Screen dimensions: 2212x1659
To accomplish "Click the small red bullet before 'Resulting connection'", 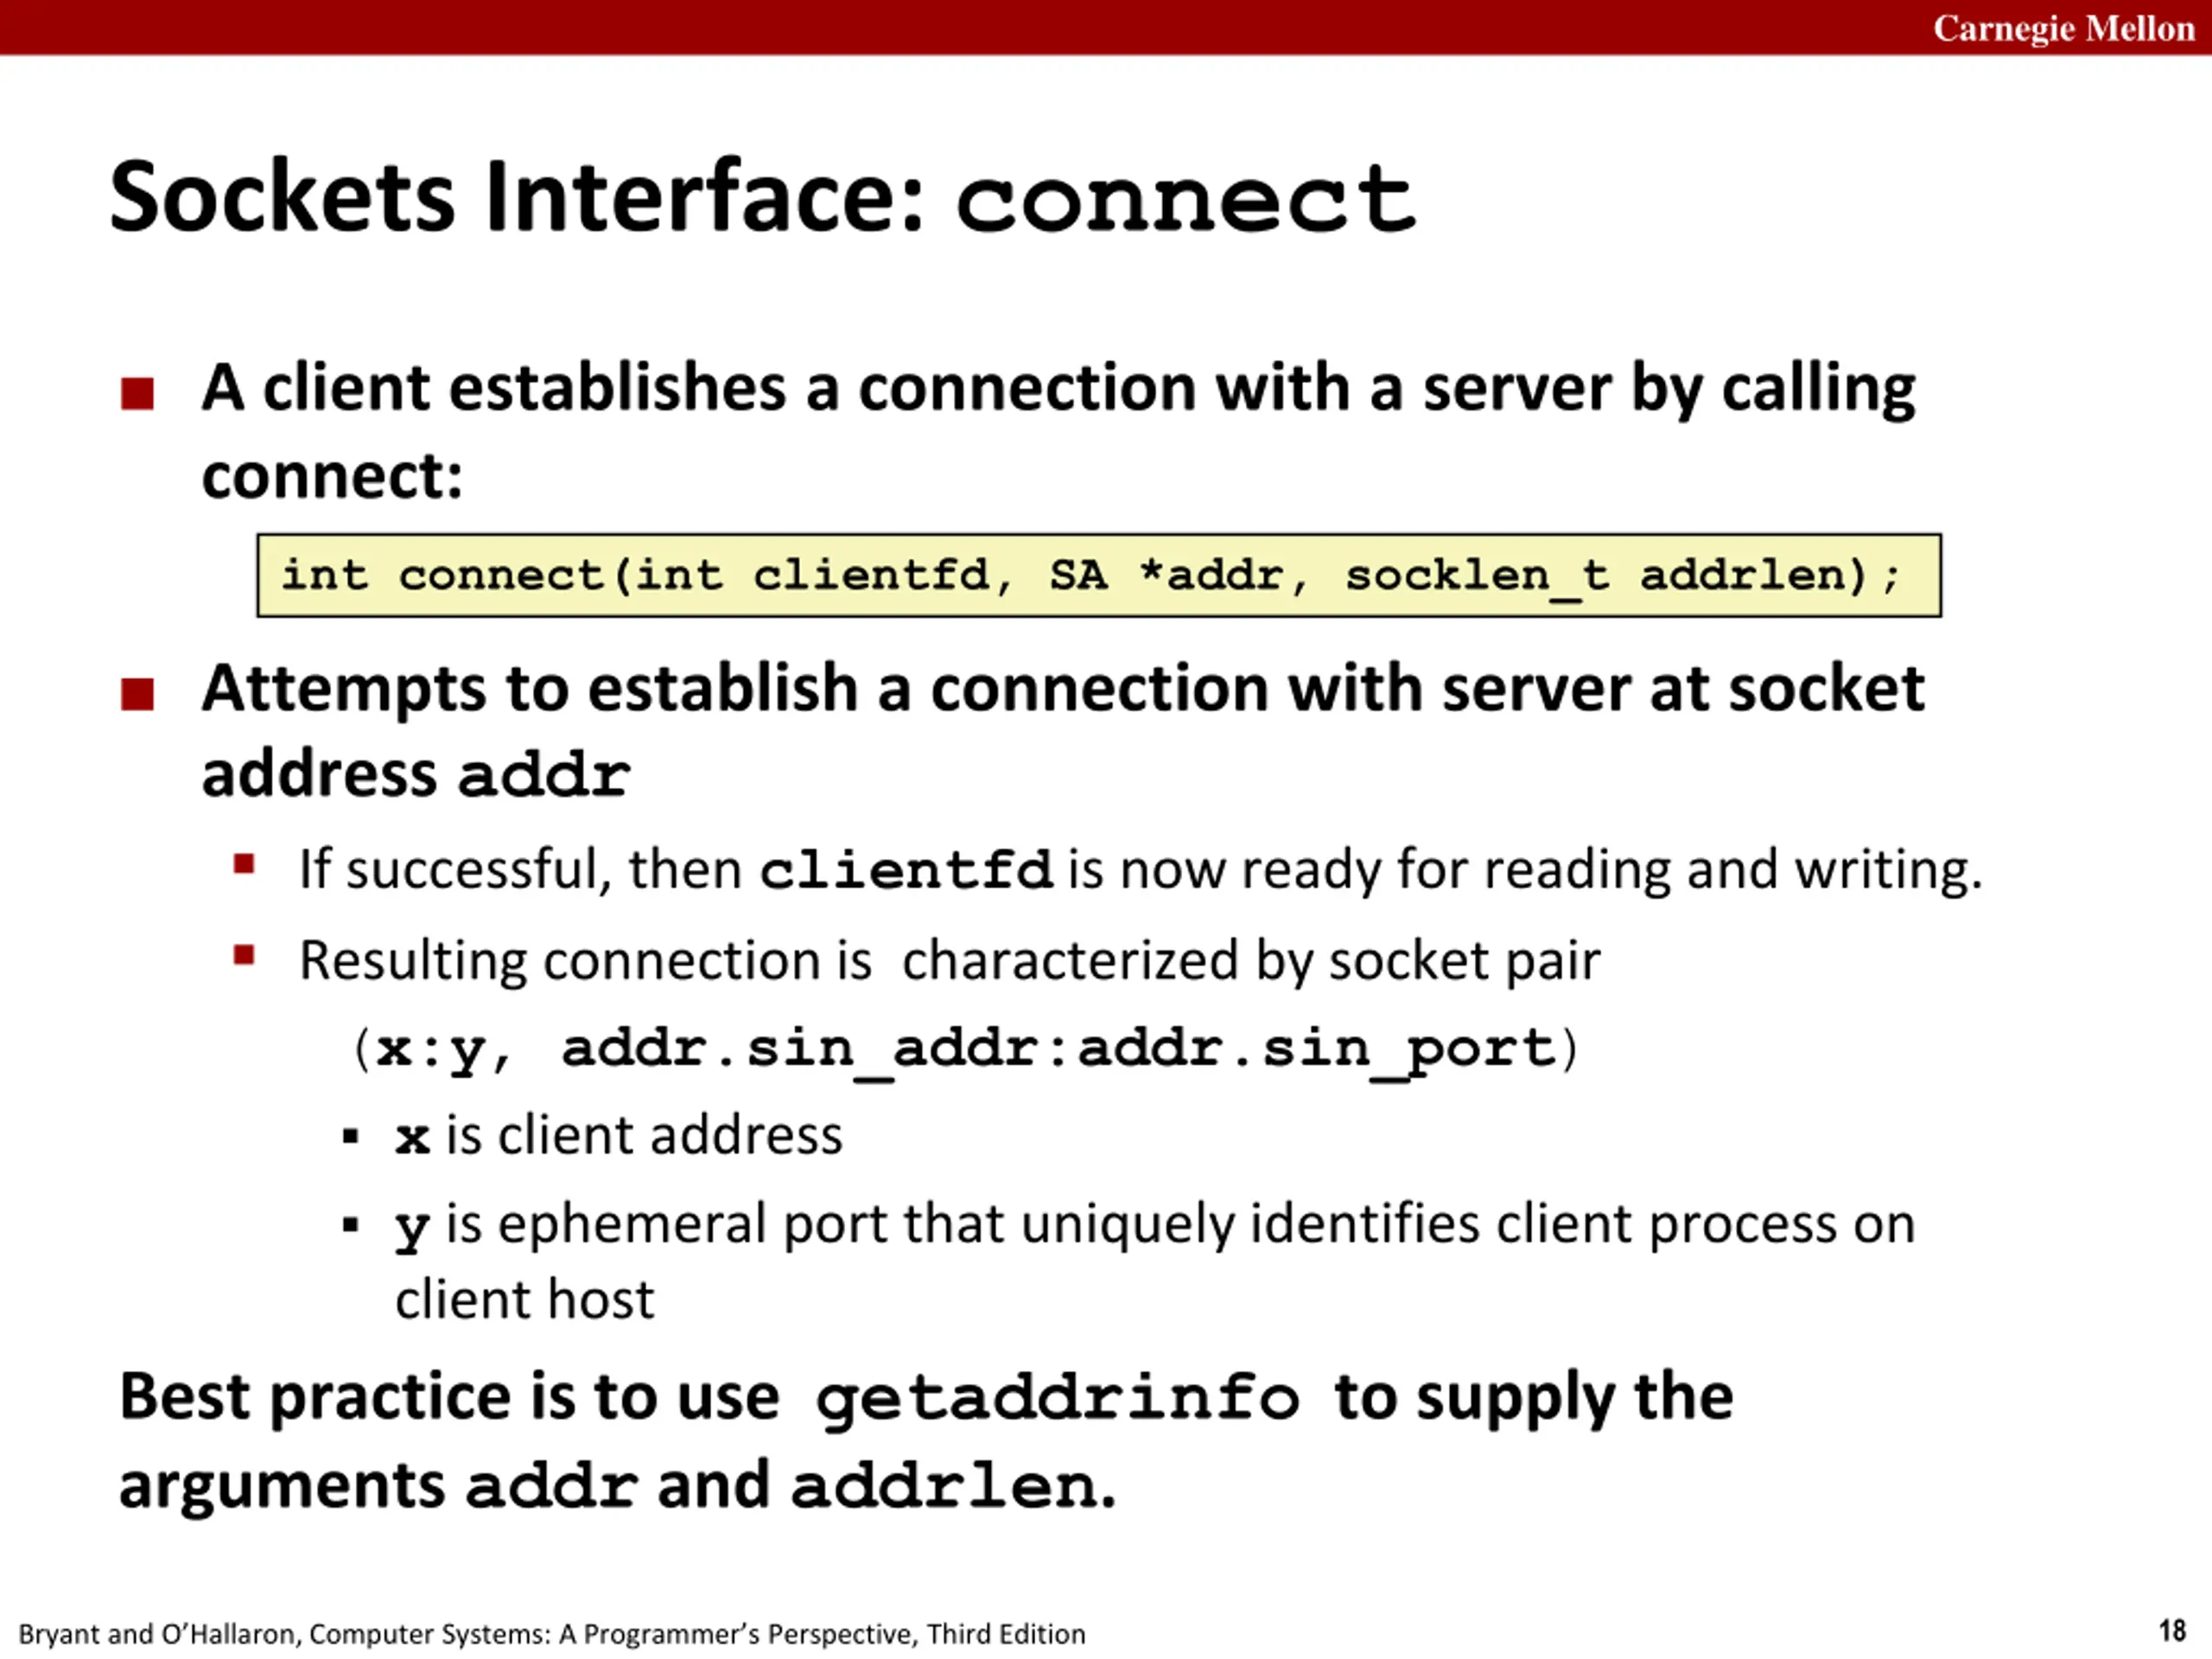I will pos(244,955).
